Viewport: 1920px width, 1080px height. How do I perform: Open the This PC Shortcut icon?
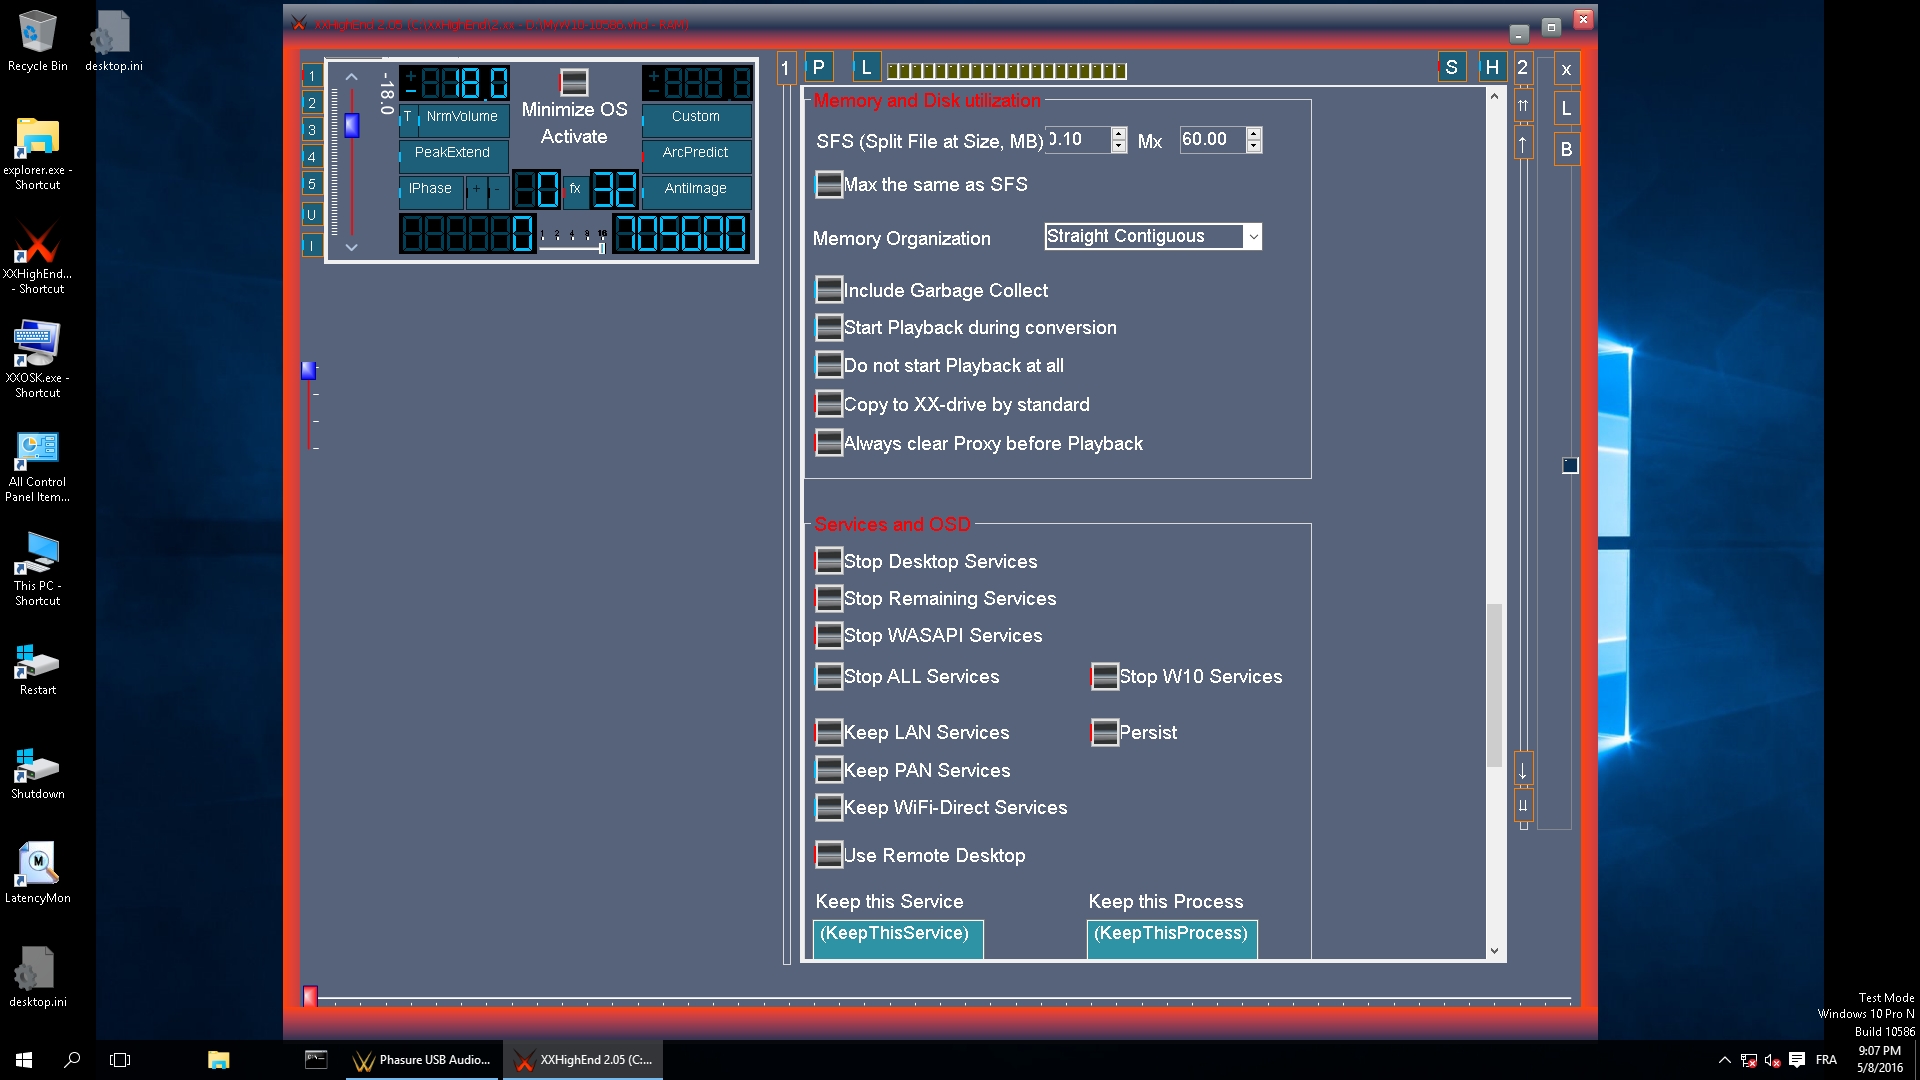(37, 570)
